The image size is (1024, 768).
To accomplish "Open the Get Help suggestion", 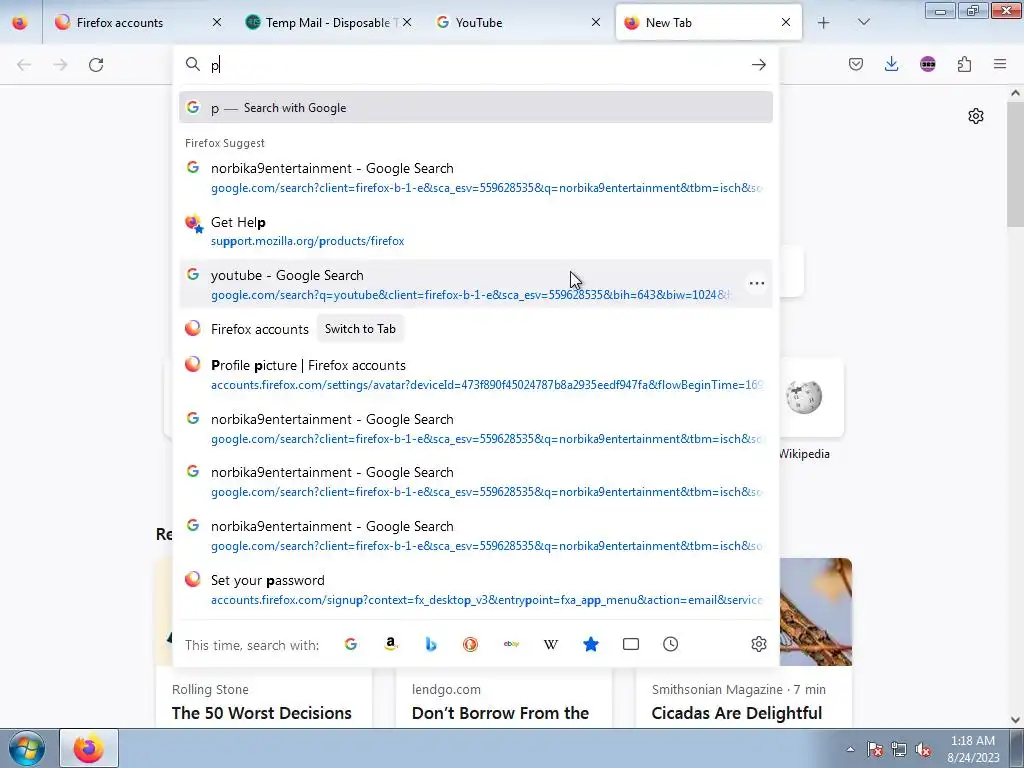I will (x=475, y=231).
